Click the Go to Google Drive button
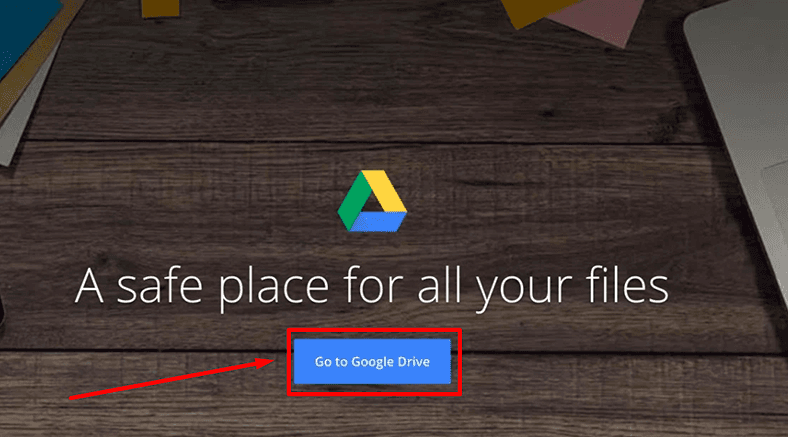788x437 pixels. coord(372,361)
